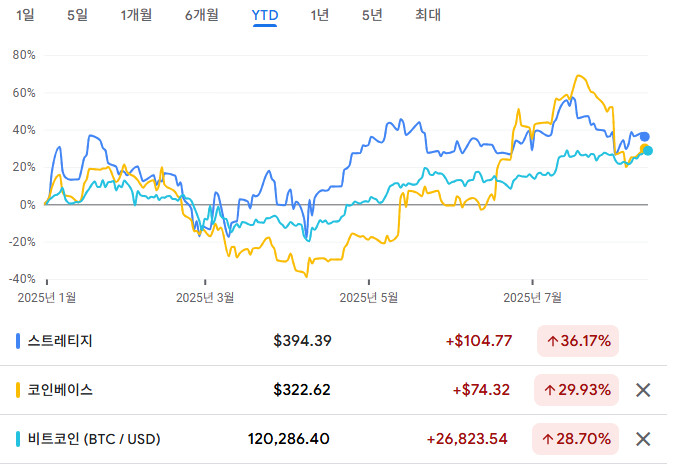Click the 스트레티지 blue color marker
Viewport: 685px width, 466px height.
tap(19, 341)
